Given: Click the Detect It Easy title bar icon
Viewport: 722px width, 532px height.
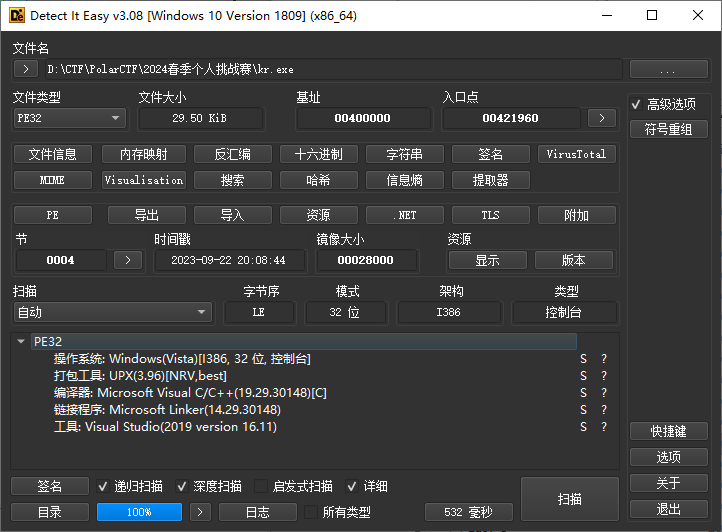Looking at the screenshot, I should [17, 15].
